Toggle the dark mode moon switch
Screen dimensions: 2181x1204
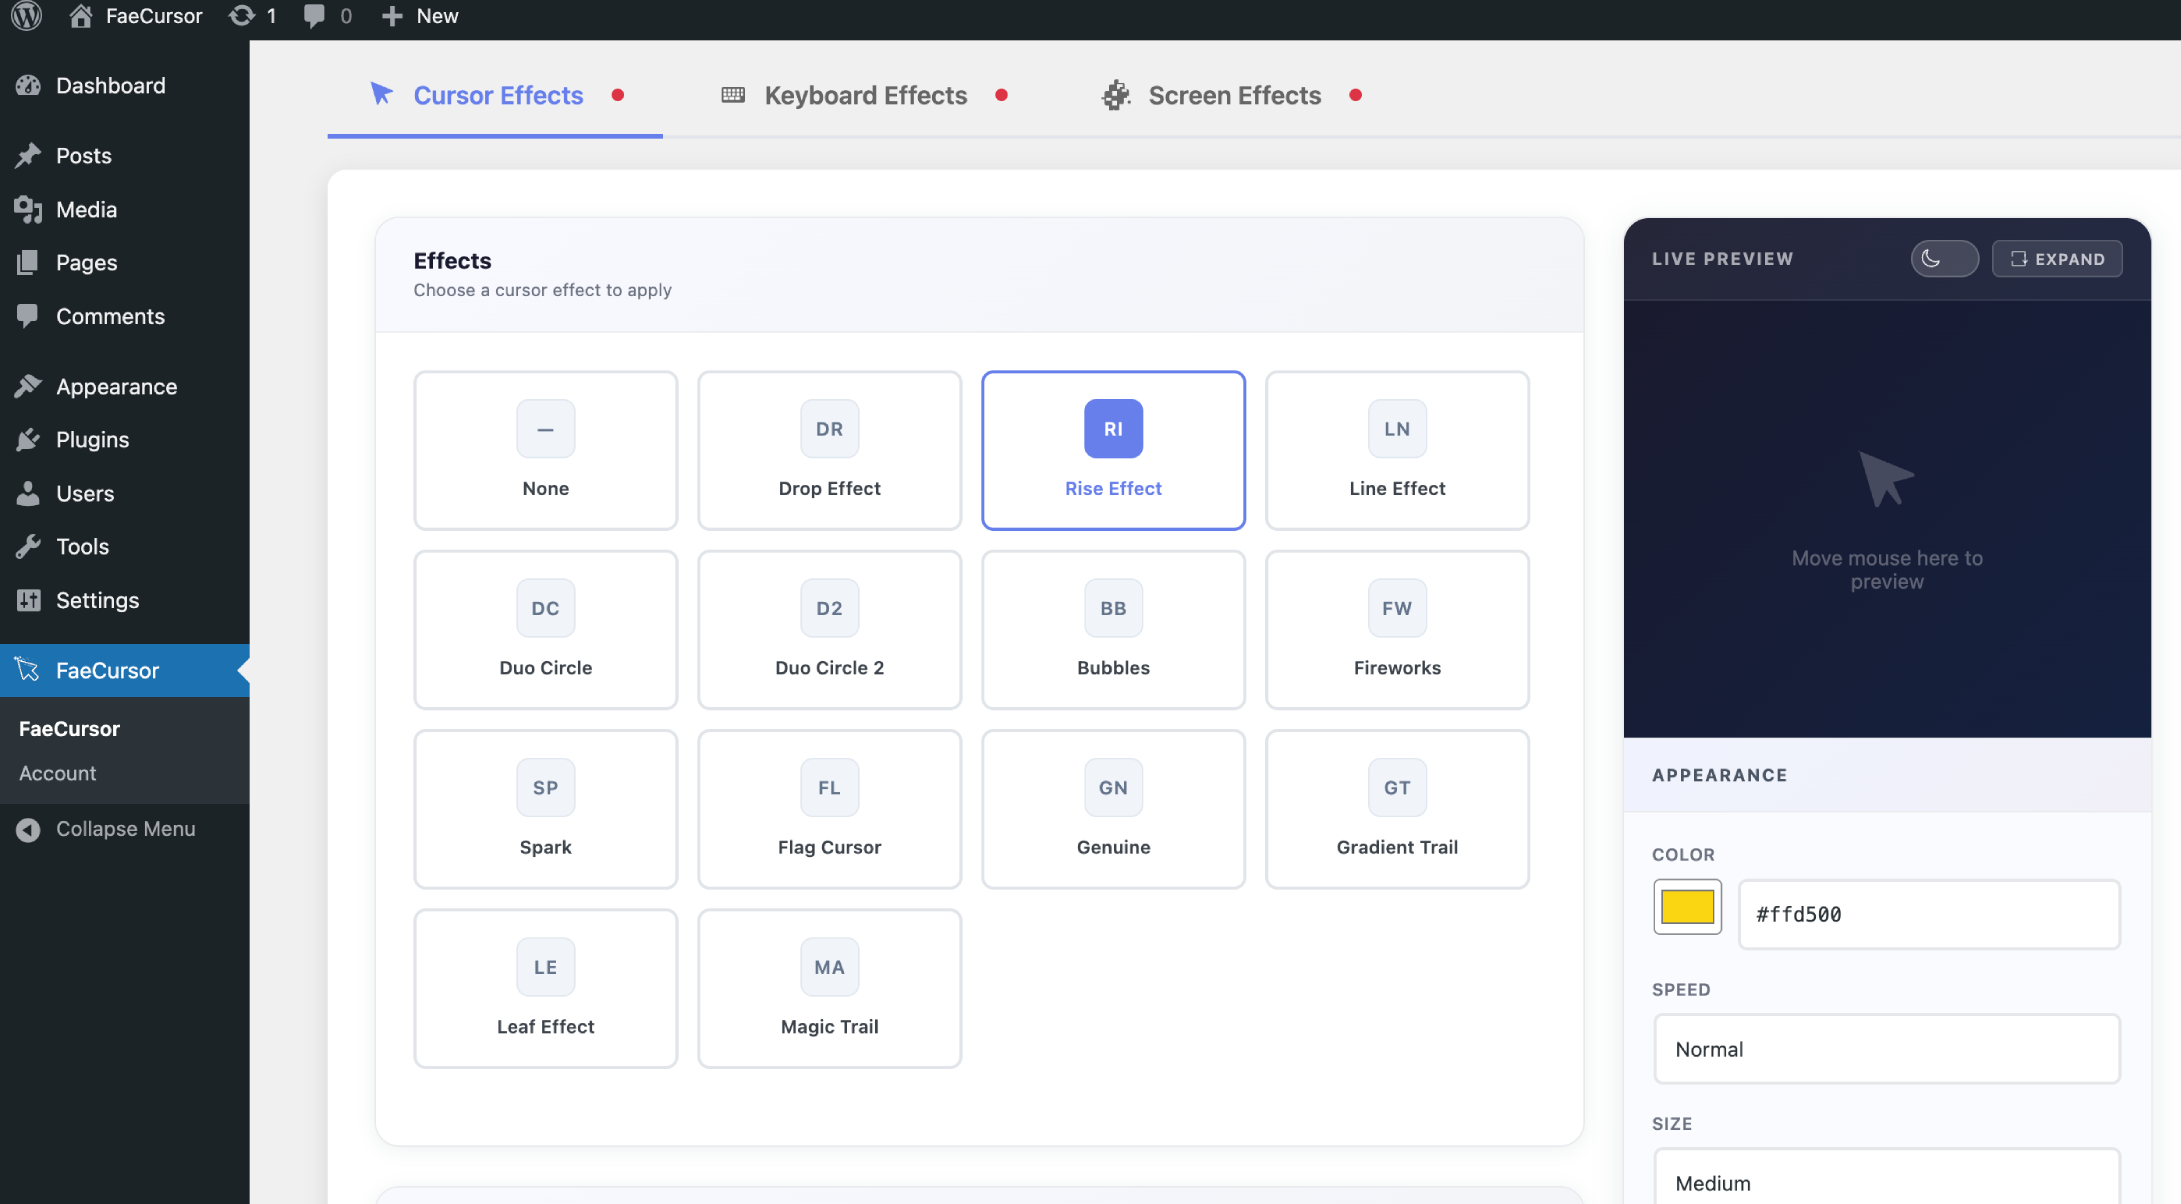click(1943, 259)
